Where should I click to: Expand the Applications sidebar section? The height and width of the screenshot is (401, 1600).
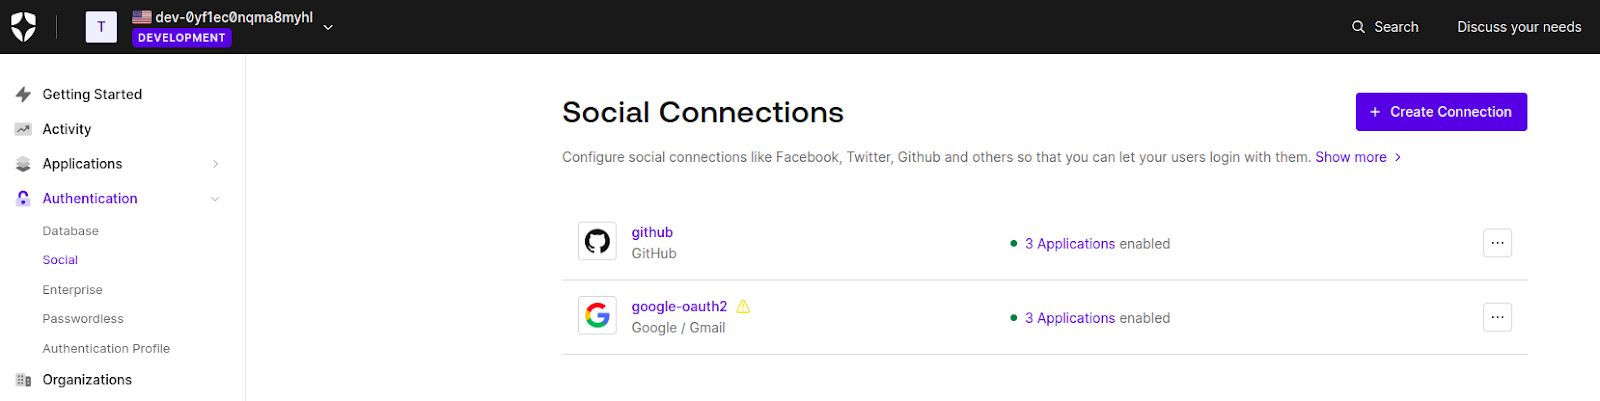[215, 164]
